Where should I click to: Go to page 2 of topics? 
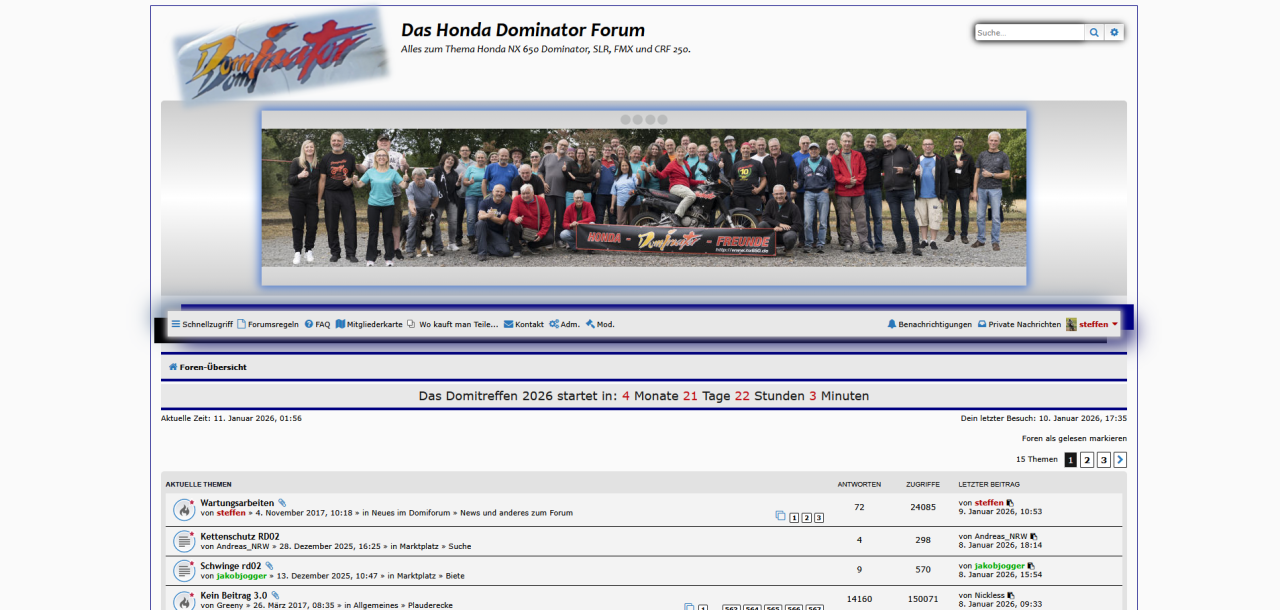click(1087, 460)
